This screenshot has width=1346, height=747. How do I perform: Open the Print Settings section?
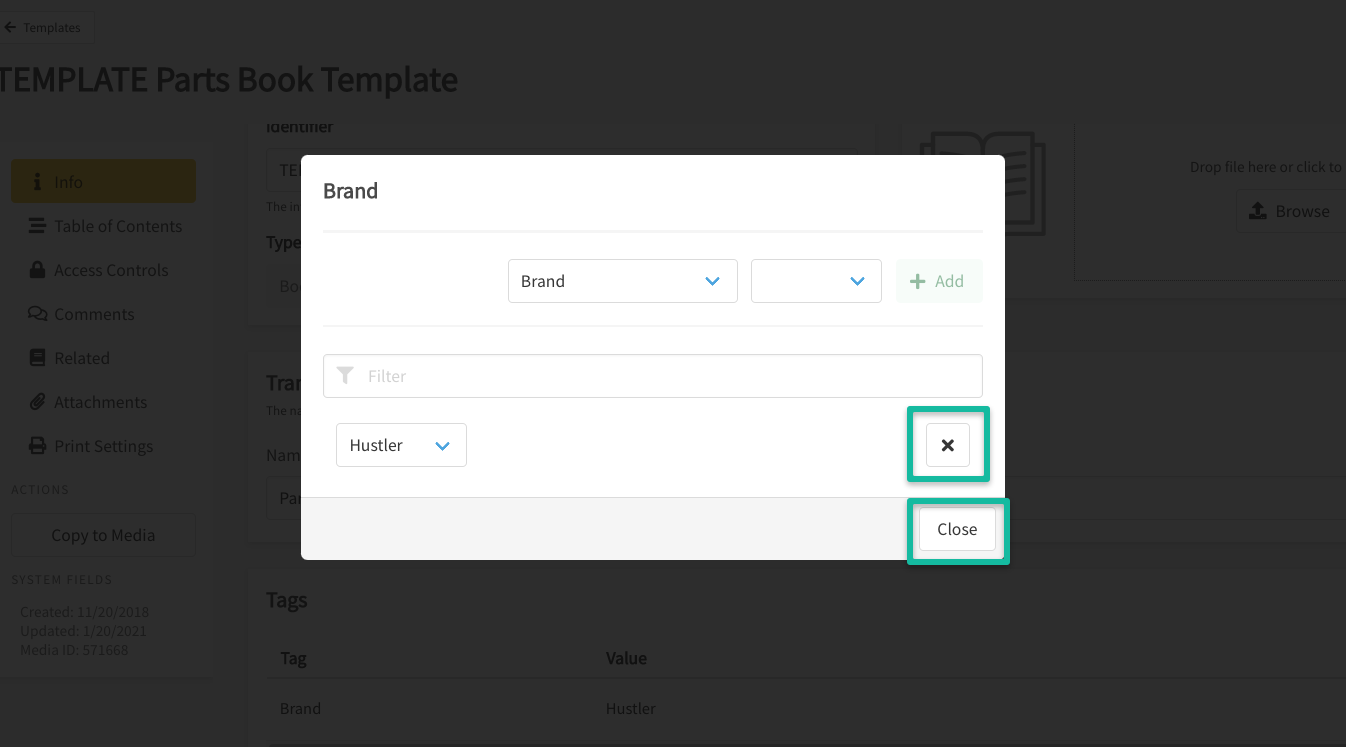pyautogui.click(x=104, y=446)
